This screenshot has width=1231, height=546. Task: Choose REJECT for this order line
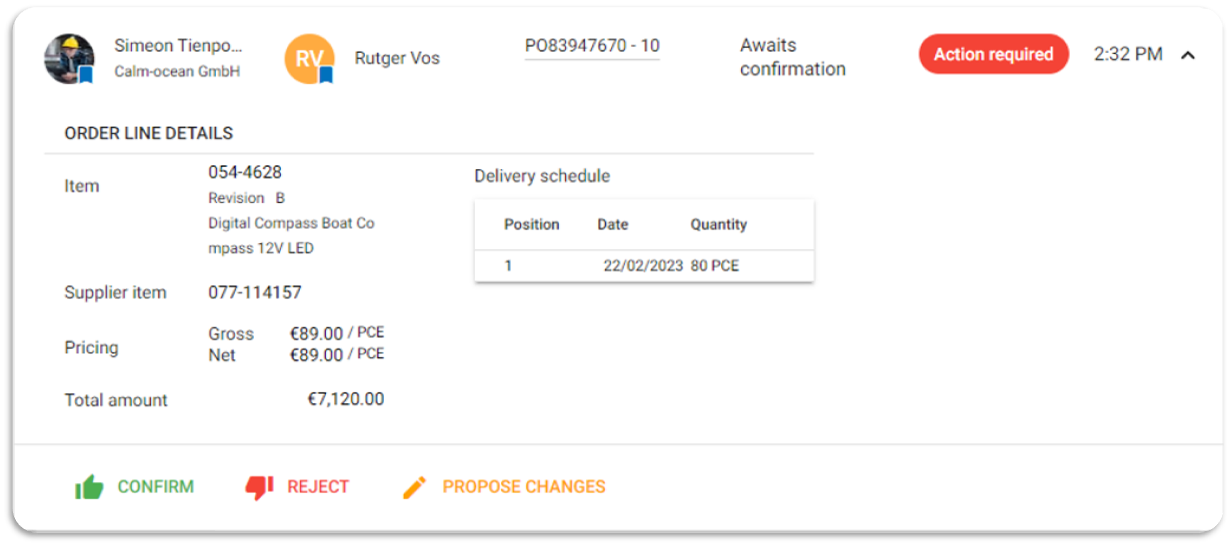[318, 487]
